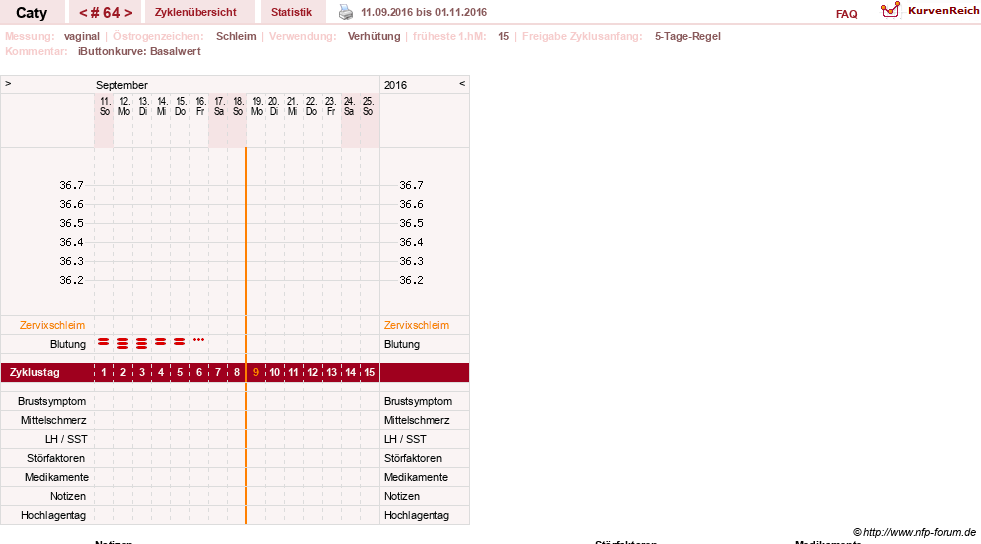Go to previous cycle via # 64 selector
Image resolution: width=981 pixels, height=544 pixels.
83,13
